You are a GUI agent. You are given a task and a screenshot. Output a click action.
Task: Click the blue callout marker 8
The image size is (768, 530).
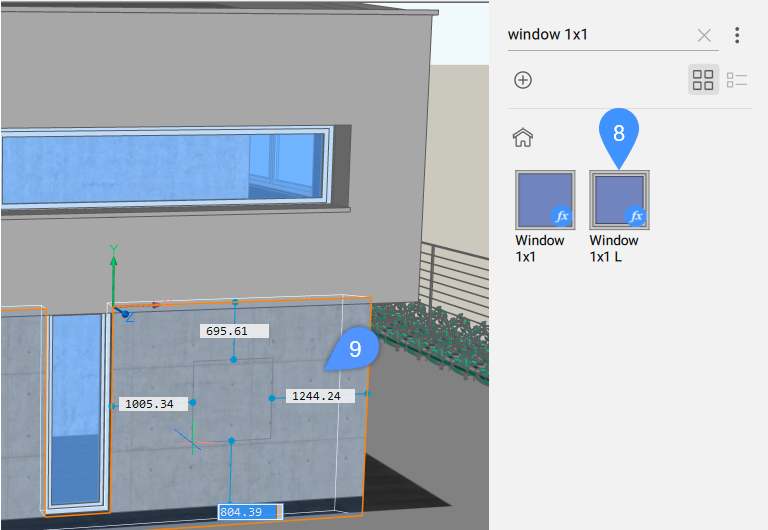pos(618,132)
